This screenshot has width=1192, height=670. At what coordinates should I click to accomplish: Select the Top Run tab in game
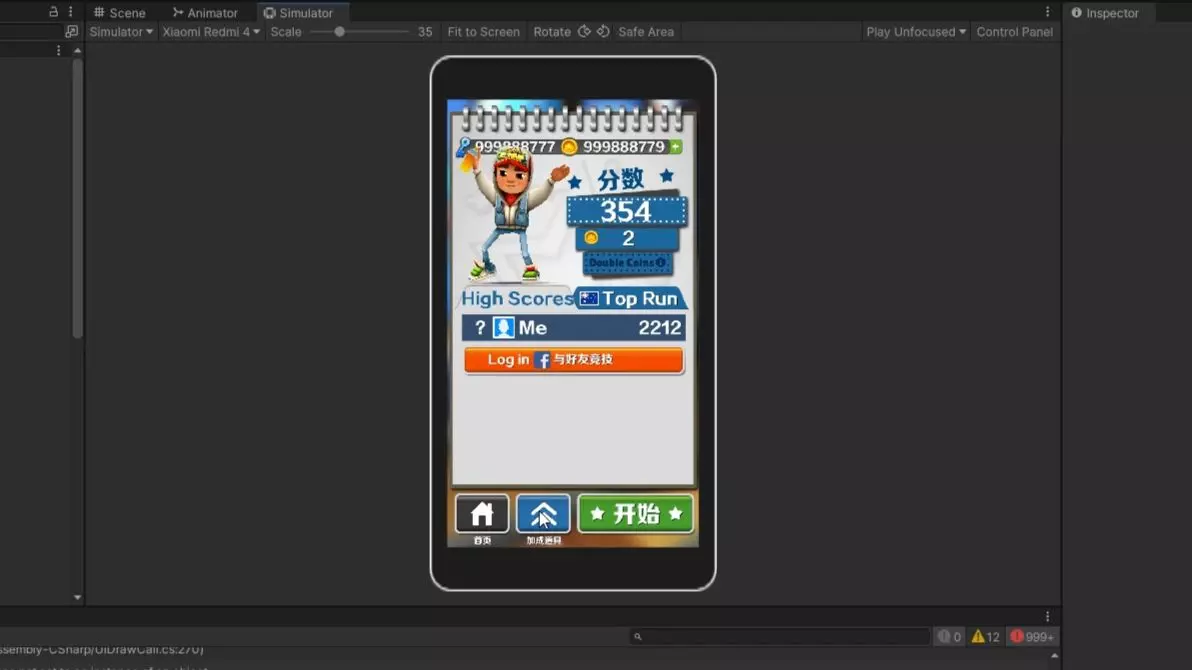click(630, 298)
